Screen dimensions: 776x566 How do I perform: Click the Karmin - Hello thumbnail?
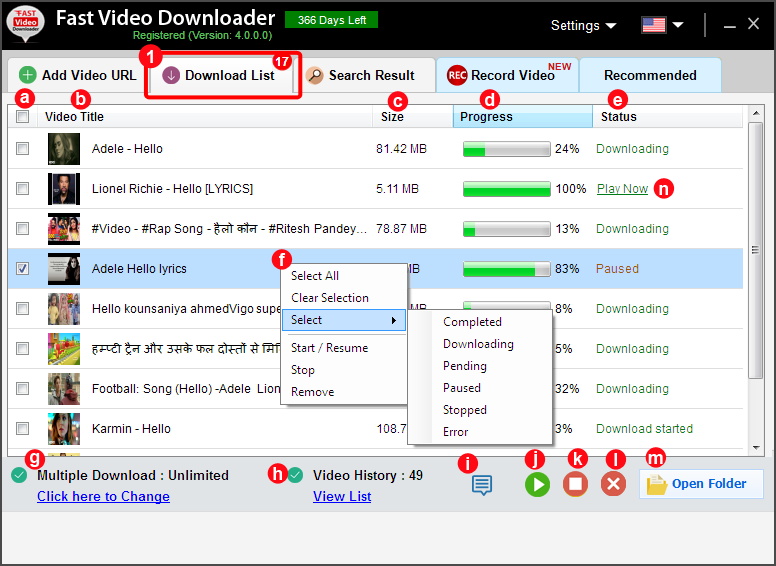coord(64,429)
